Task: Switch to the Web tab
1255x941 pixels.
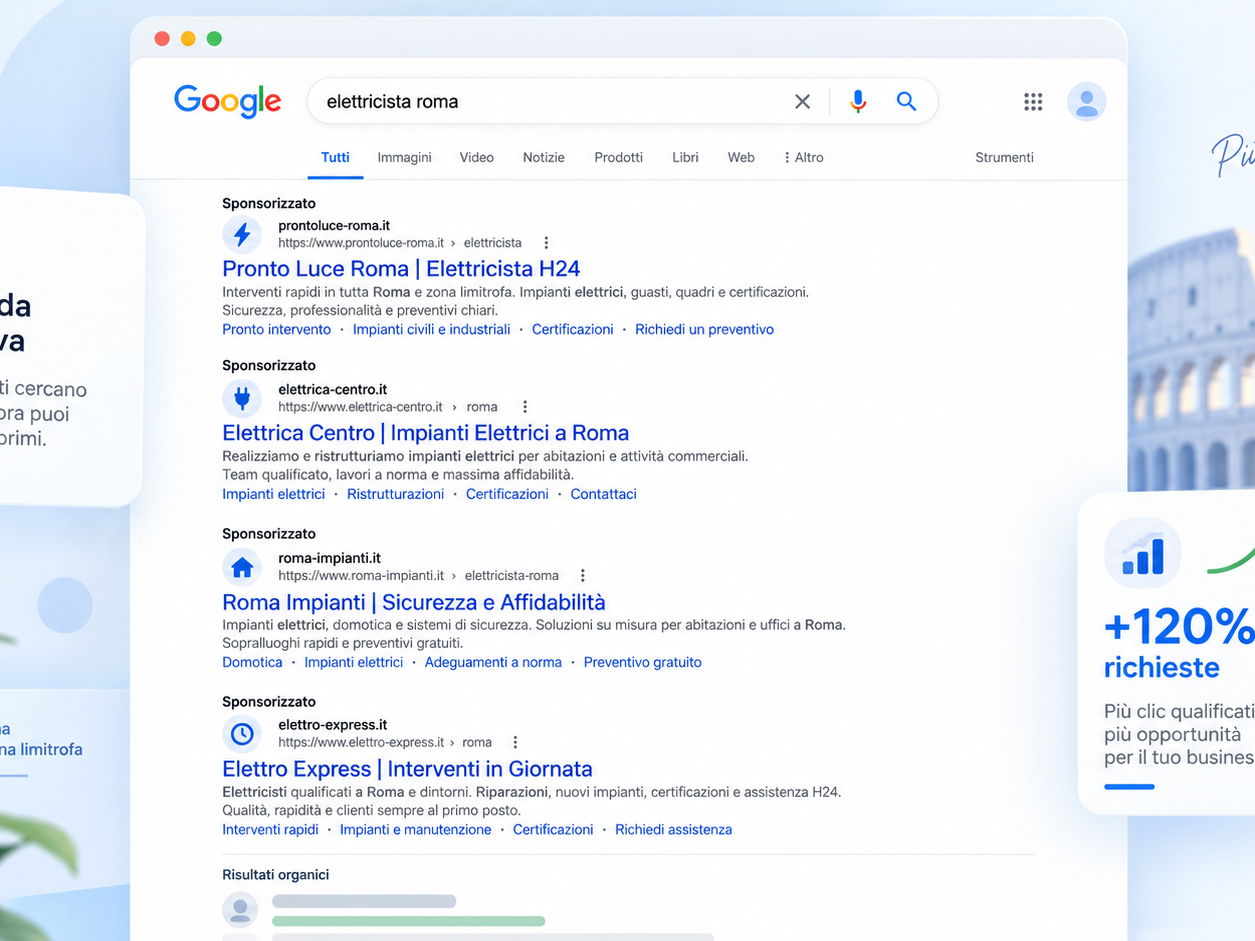Action: click(741, 158)
